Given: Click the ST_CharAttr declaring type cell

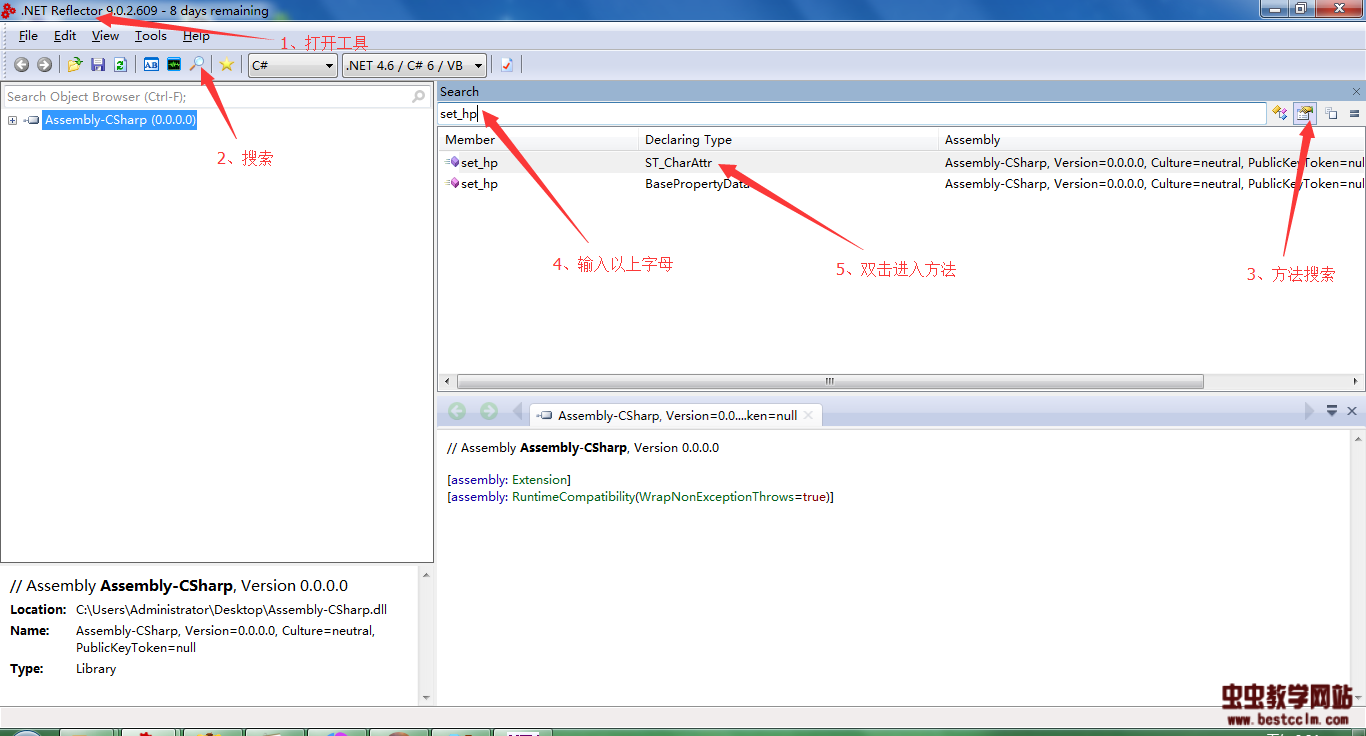Looking at the screenshot, I should click(x=678, y=162).
